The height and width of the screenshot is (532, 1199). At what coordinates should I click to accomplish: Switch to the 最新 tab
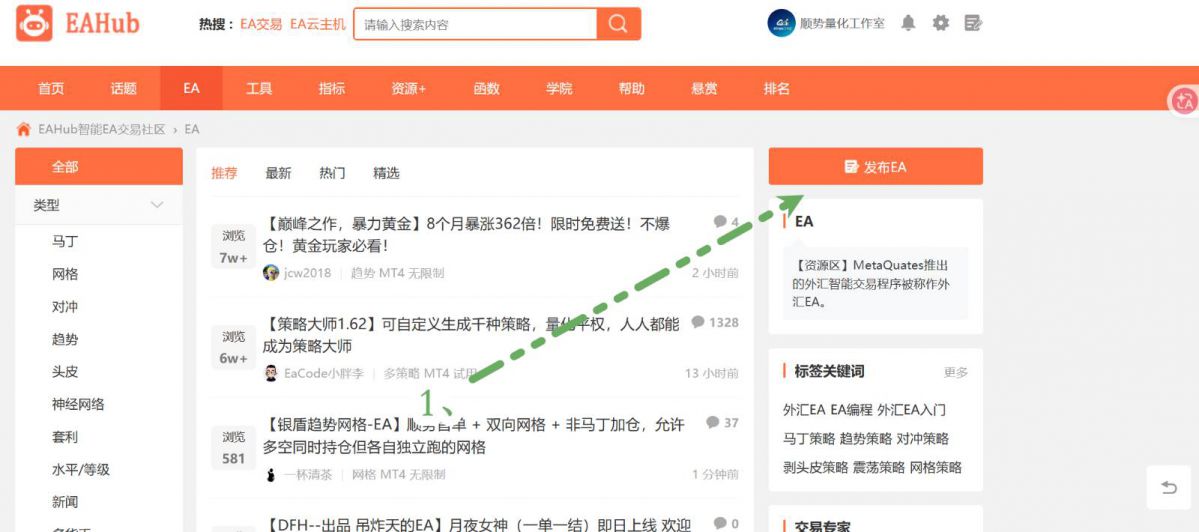[278, 174]
